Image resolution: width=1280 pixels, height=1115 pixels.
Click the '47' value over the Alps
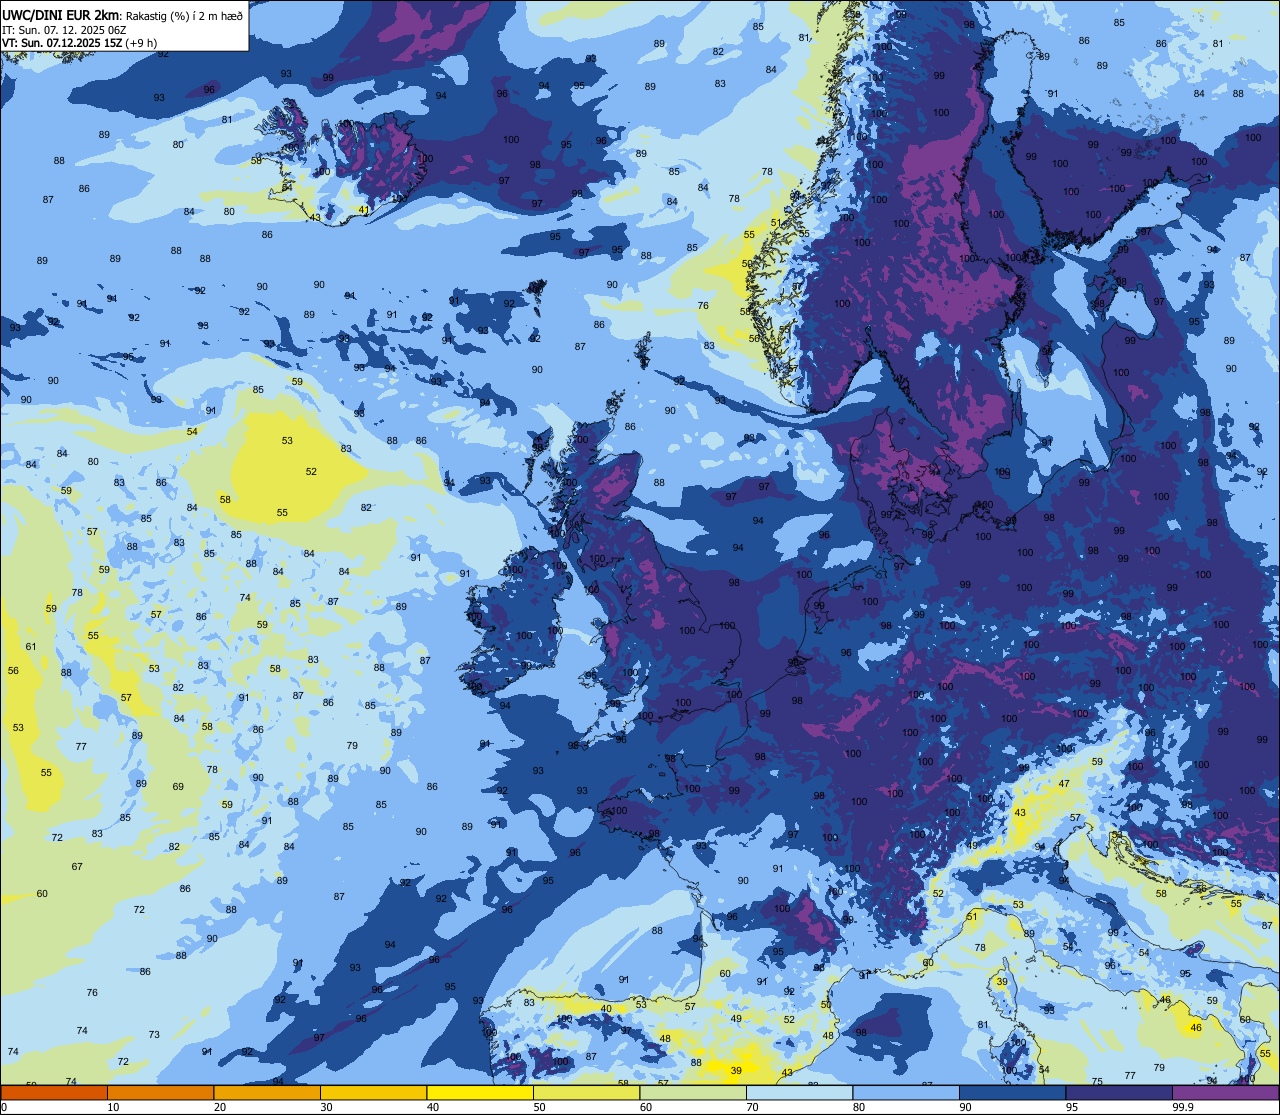(x=1064, y=784)
